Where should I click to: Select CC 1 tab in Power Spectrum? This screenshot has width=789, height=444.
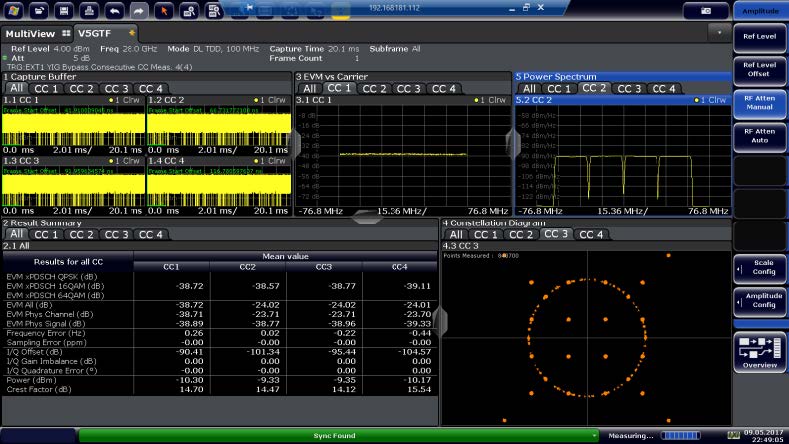click(x=558, y=89)
